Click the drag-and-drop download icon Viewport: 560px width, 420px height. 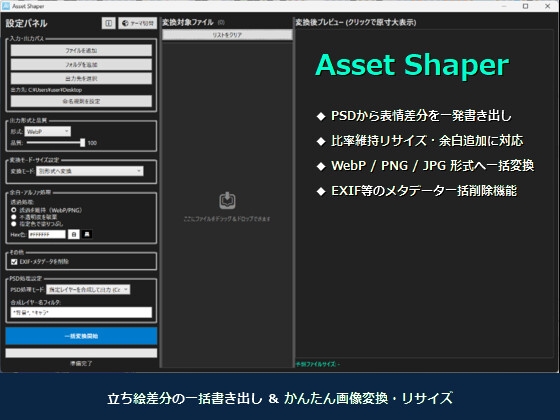[x=227, y=201]
